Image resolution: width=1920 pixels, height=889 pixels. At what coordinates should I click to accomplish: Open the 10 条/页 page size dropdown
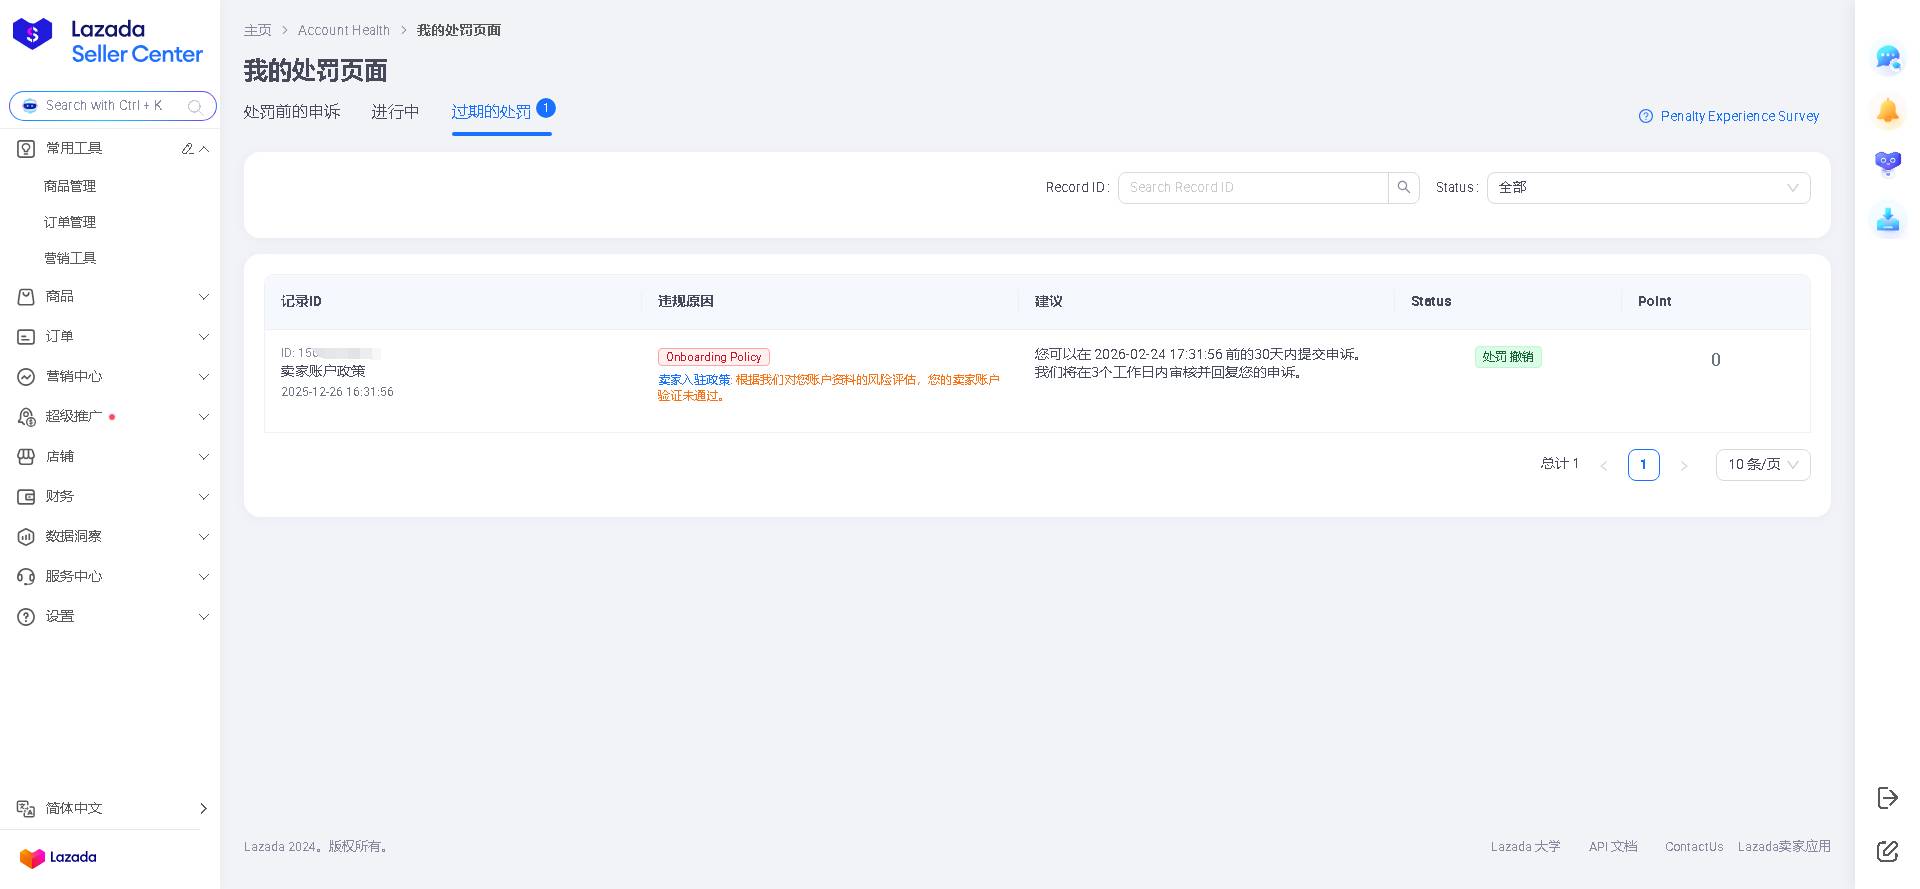point(1763,464)
